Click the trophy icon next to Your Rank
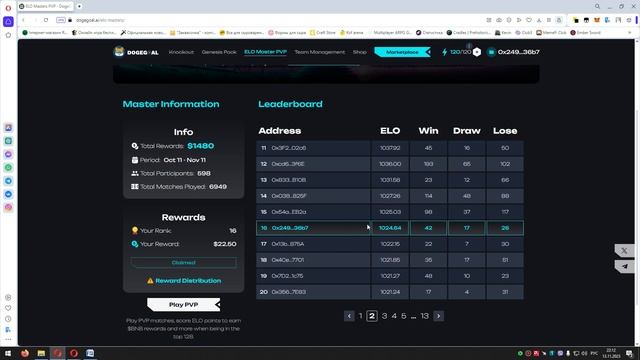This screenshot has width=640, height=360. (x=135, y=230)
